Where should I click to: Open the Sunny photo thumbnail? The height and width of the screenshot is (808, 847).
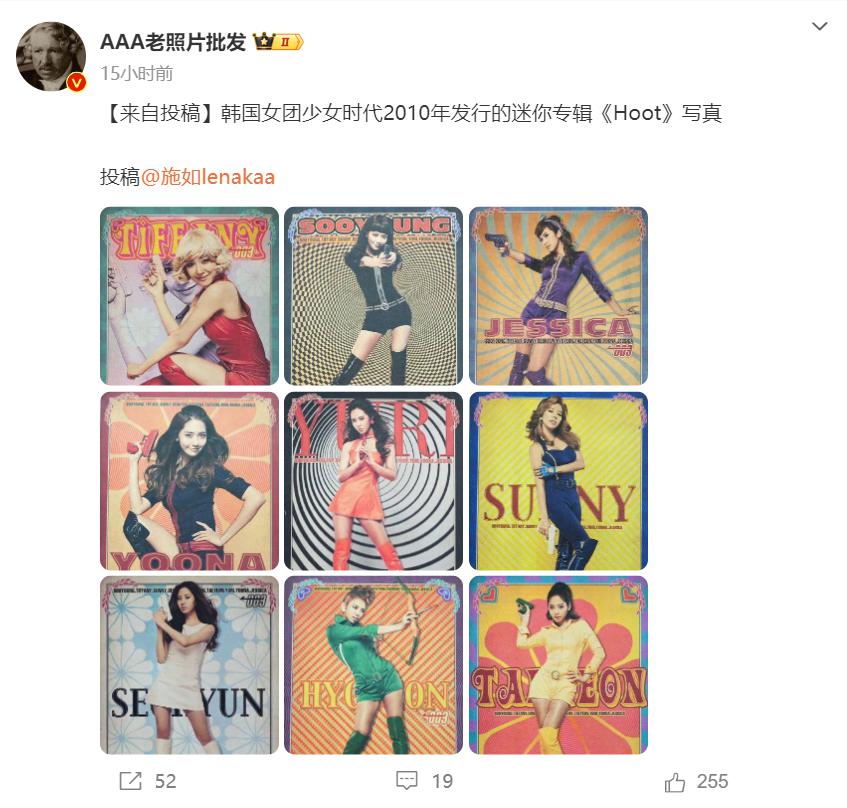[558, 481]
